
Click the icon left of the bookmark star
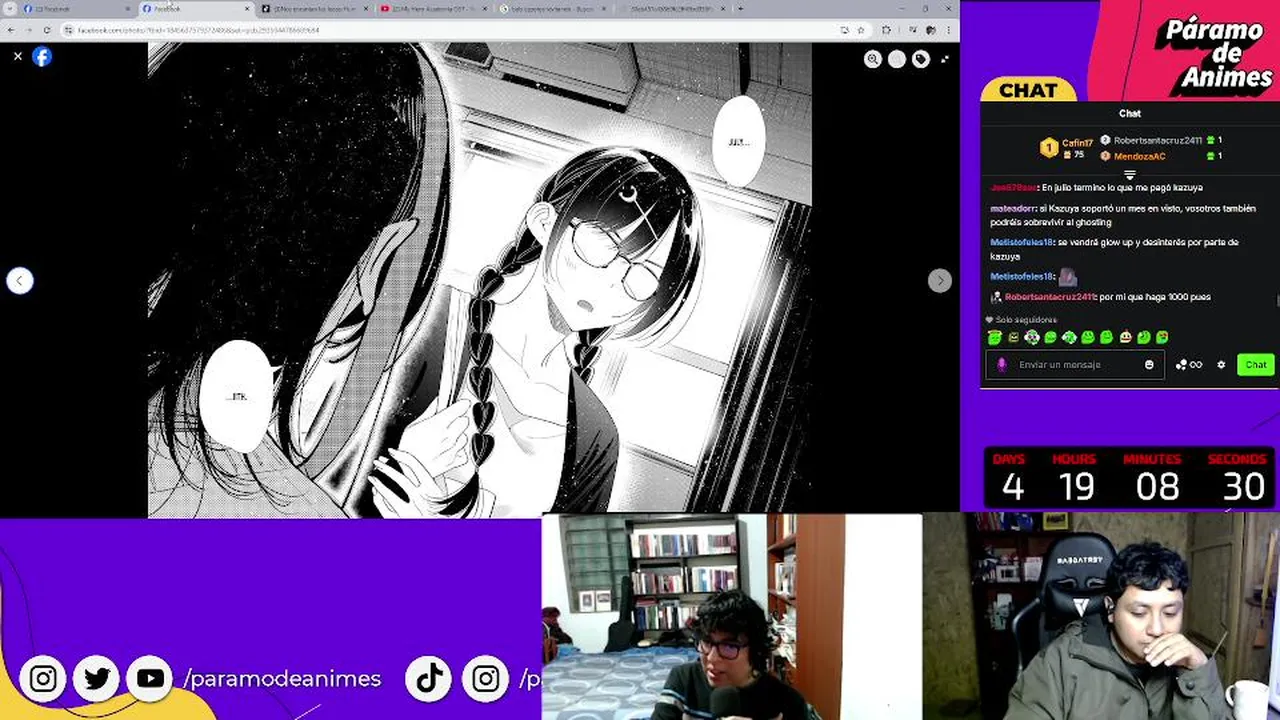845,30
